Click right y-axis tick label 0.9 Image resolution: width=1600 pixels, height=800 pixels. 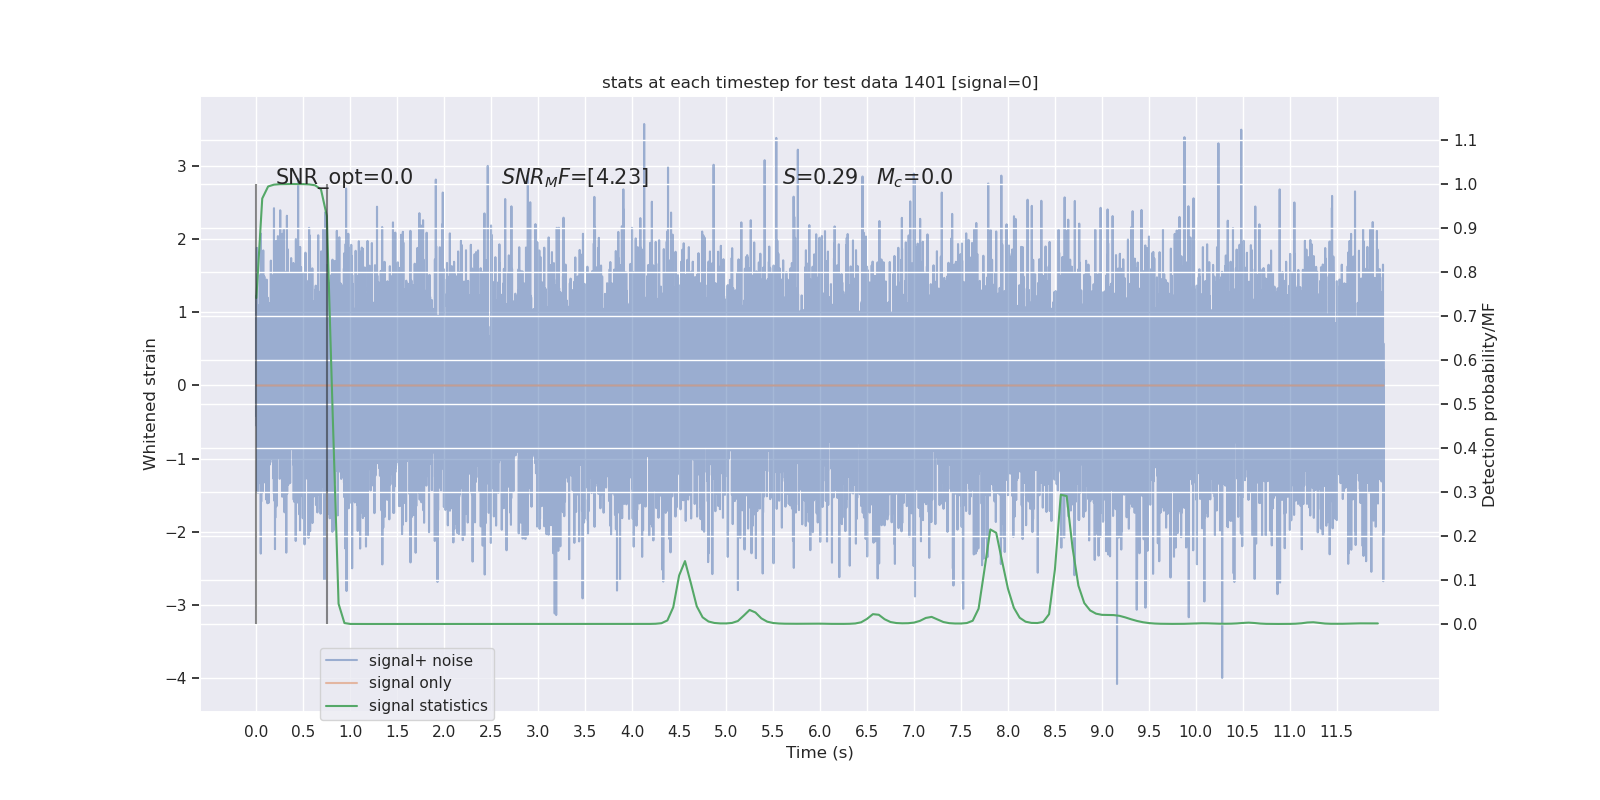point(1465,228)
